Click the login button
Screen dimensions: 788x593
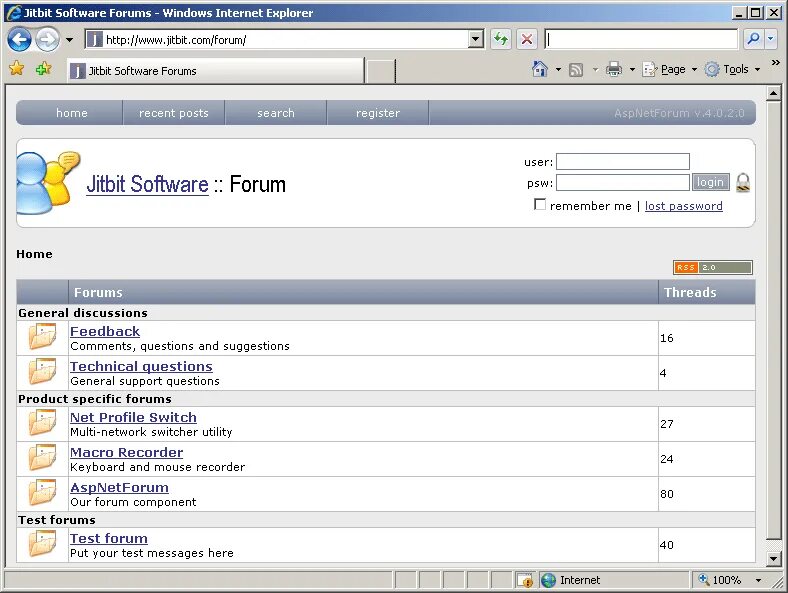click(710, 182)
